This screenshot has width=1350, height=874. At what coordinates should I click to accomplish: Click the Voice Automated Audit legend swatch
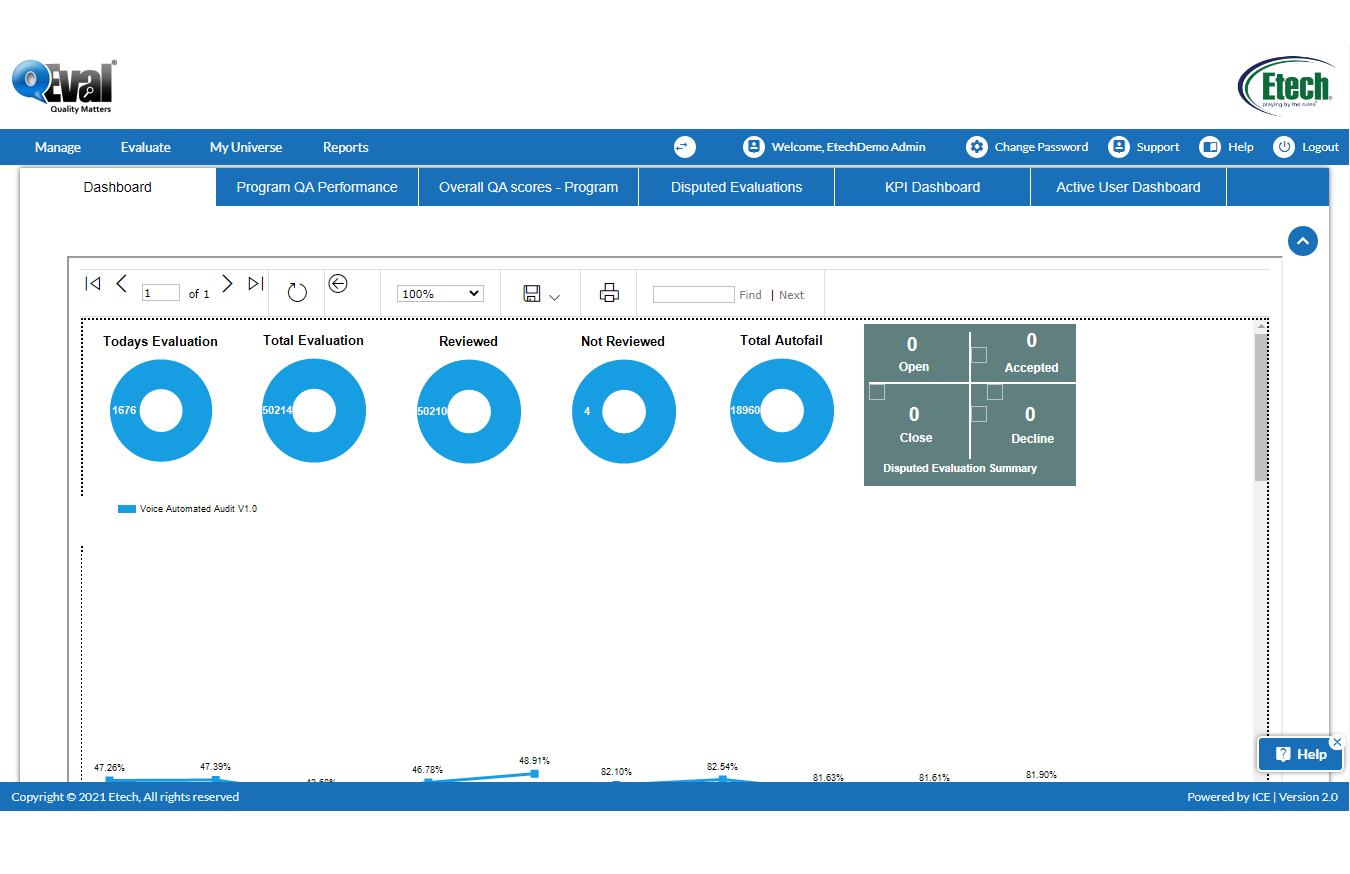pos(127,509)
